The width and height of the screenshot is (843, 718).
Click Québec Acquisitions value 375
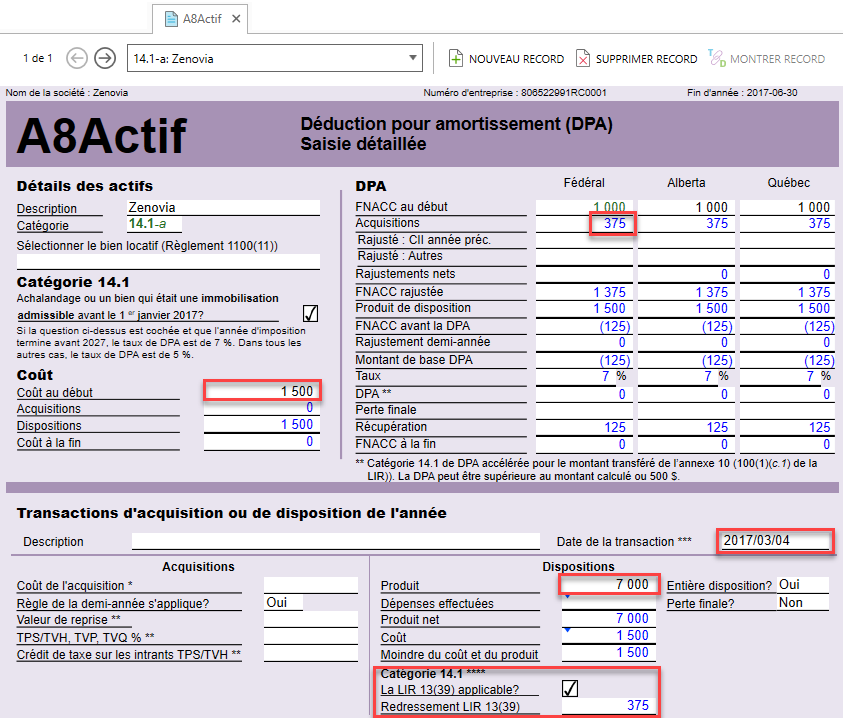788,223
